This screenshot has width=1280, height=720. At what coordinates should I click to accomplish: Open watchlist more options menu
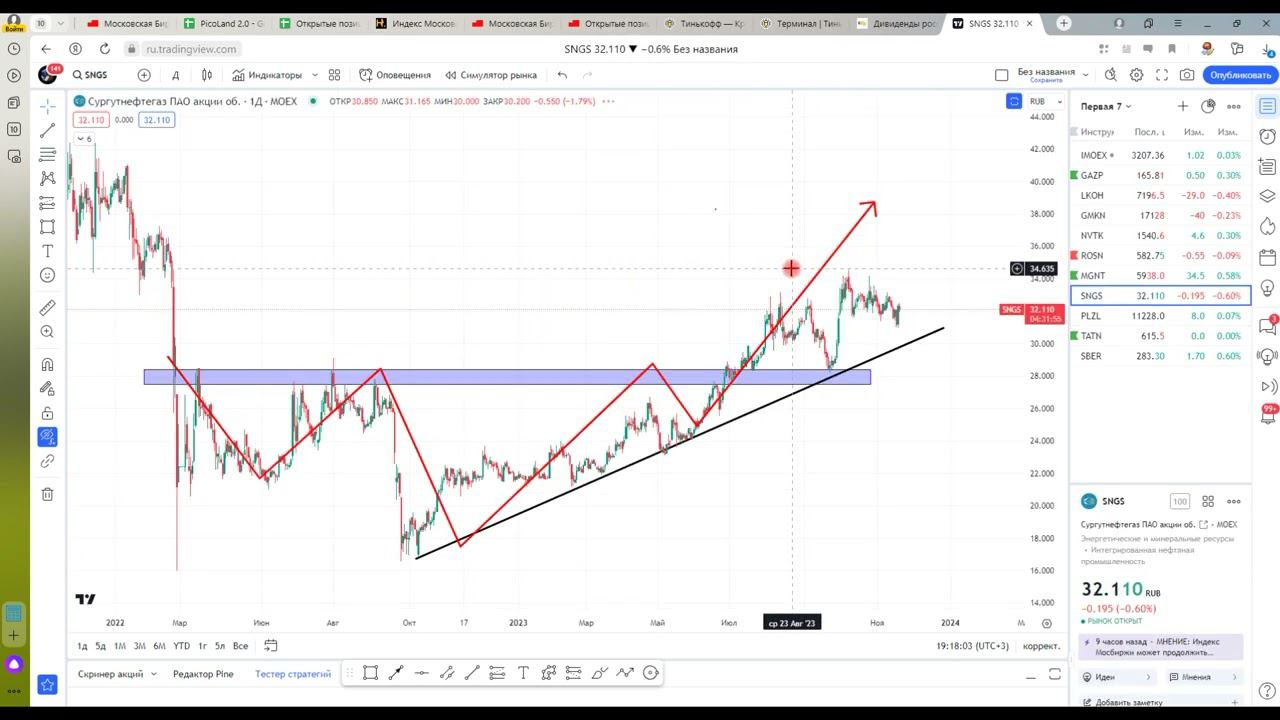coord(1234,106)
